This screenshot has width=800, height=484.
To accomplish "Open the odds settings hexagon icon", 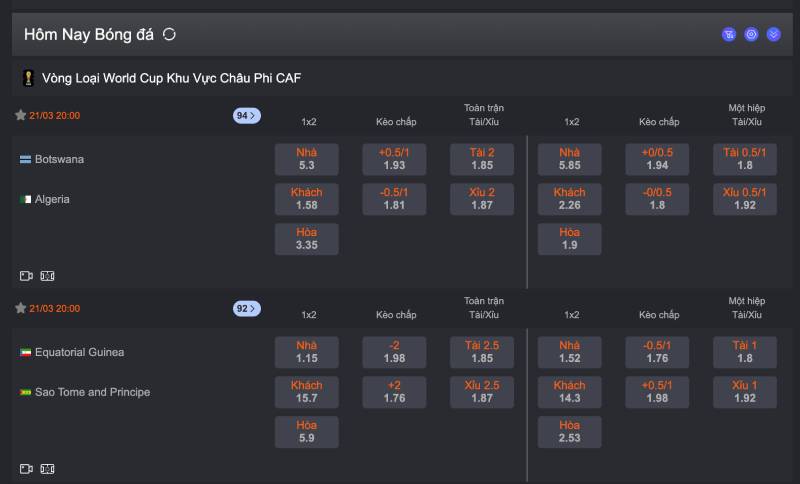I will tap(751, 34).
